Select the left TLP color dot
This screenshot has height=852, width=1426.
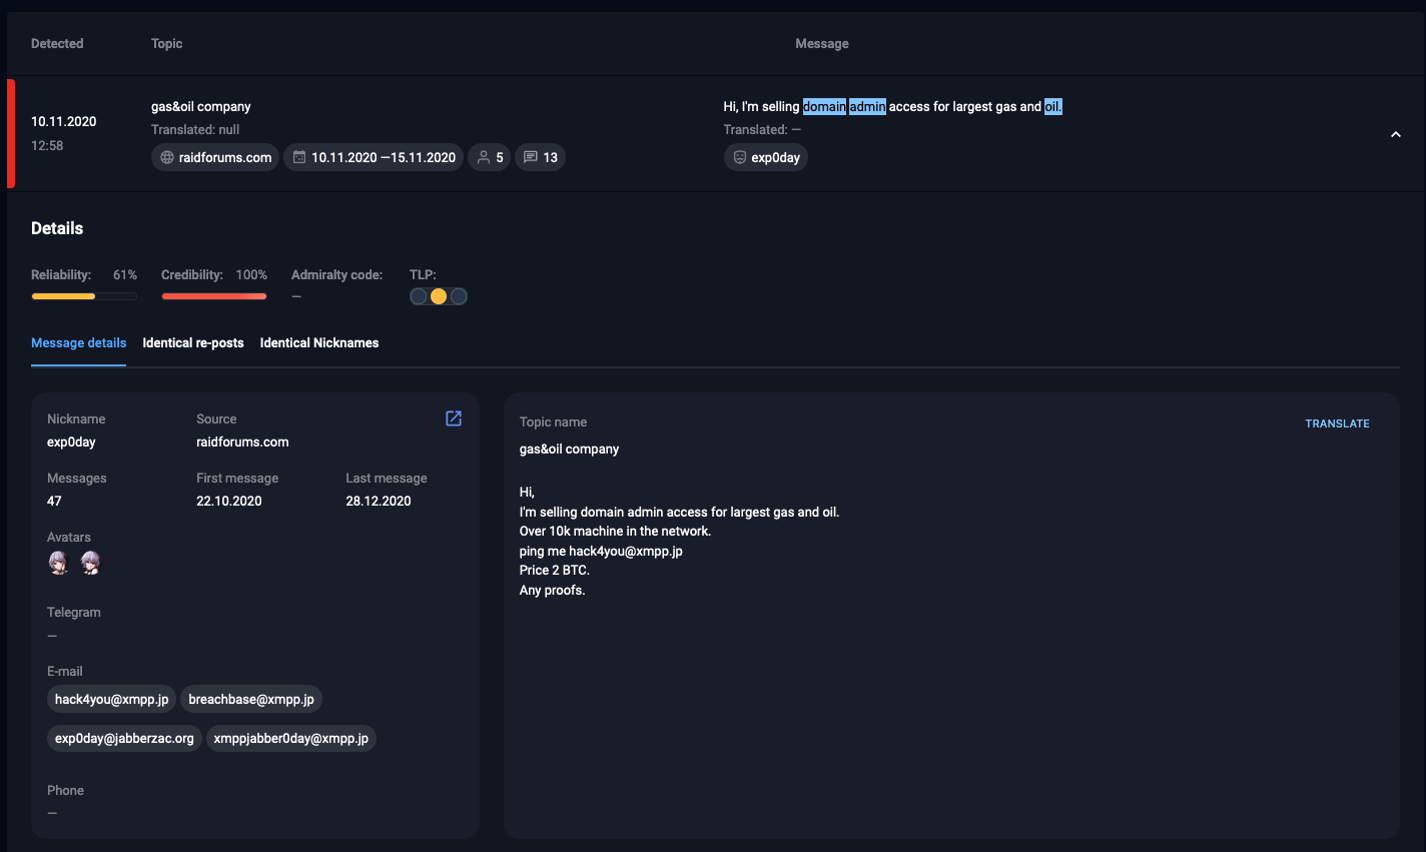(x=419, y=296)
